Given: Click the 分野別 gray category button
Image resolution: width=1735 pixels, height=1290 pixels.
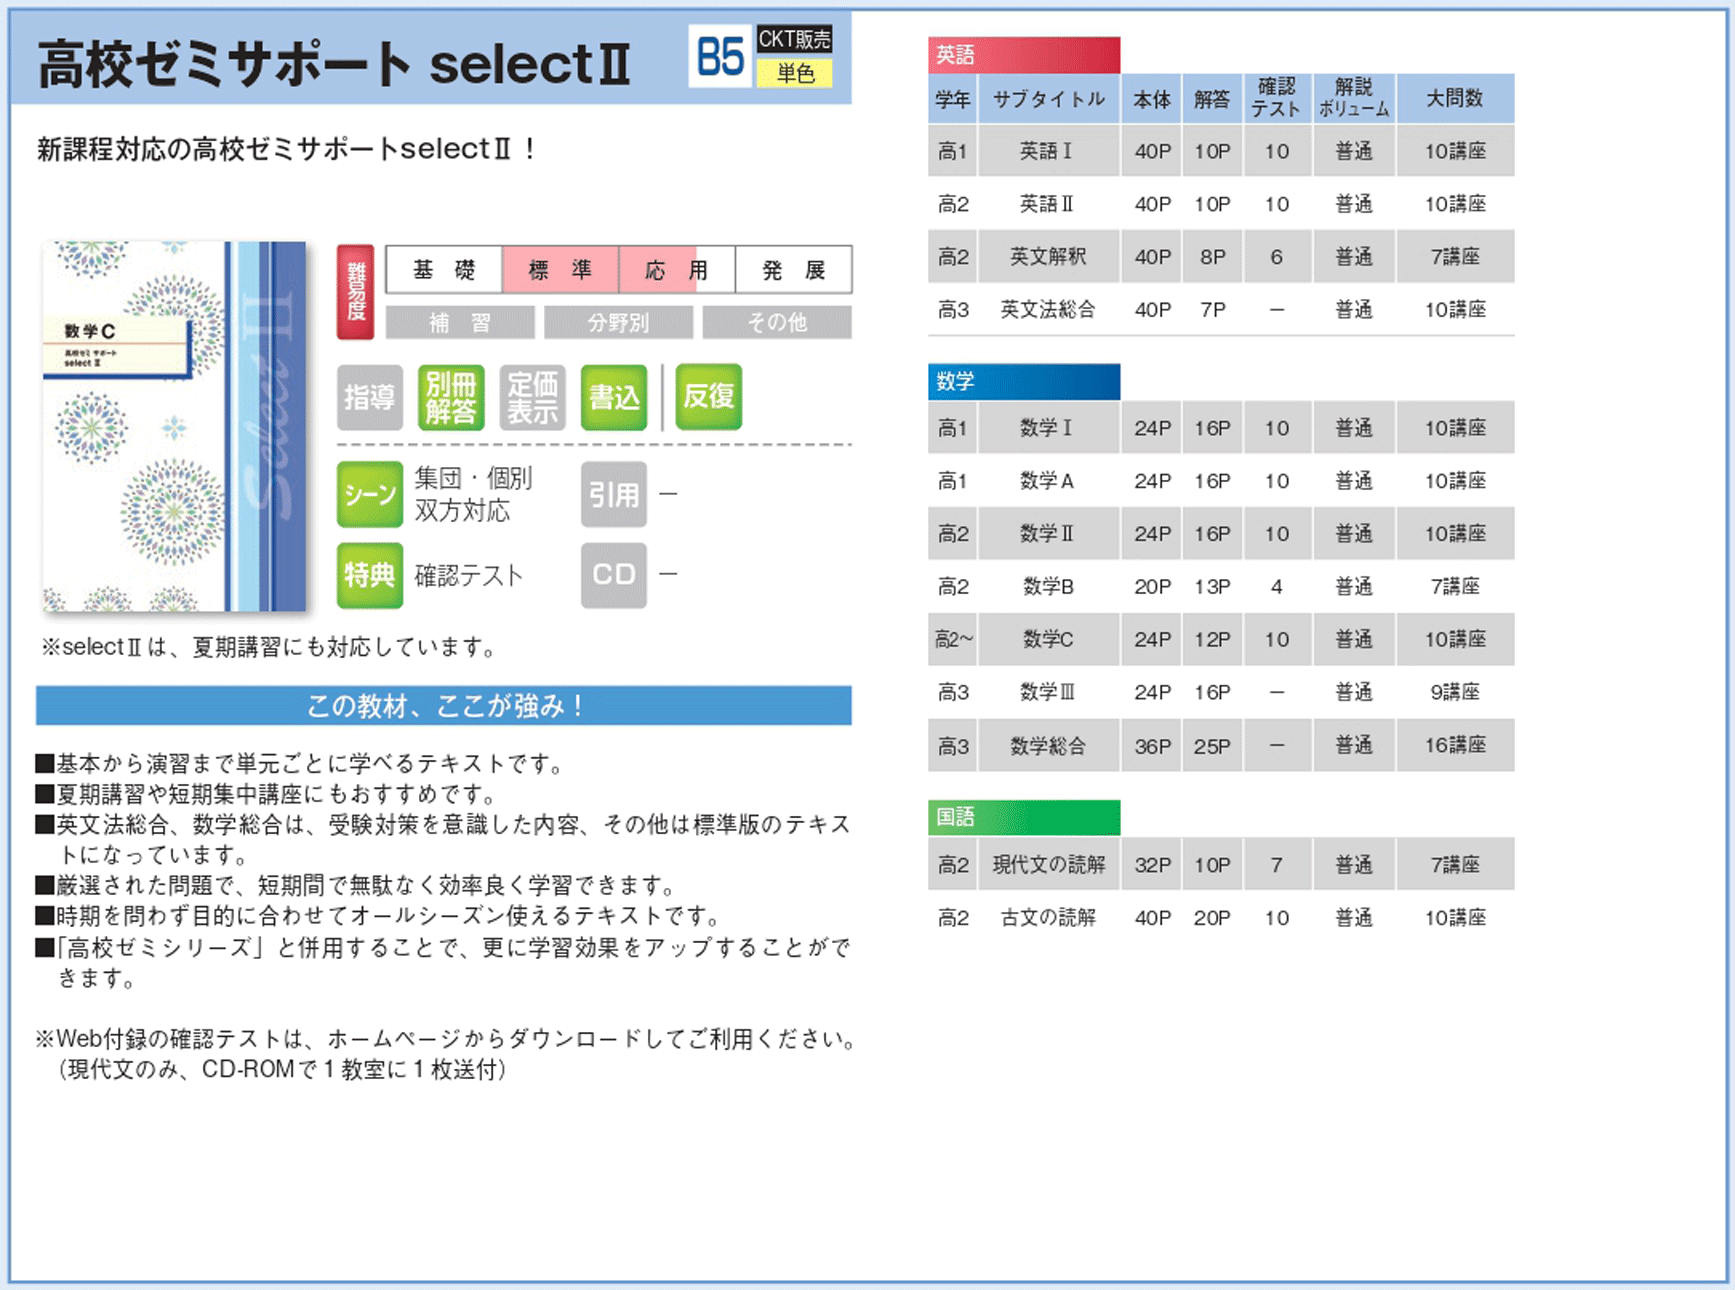Looking at the screenshot, I should click(618, 323).
